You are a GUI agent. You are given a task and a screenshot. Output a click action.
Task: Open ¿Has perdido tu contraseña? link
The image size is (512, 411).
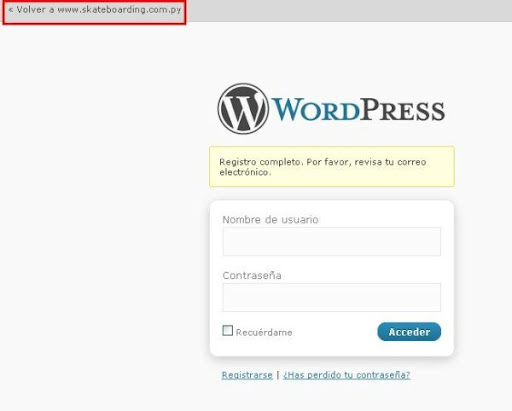coord(347,375)
